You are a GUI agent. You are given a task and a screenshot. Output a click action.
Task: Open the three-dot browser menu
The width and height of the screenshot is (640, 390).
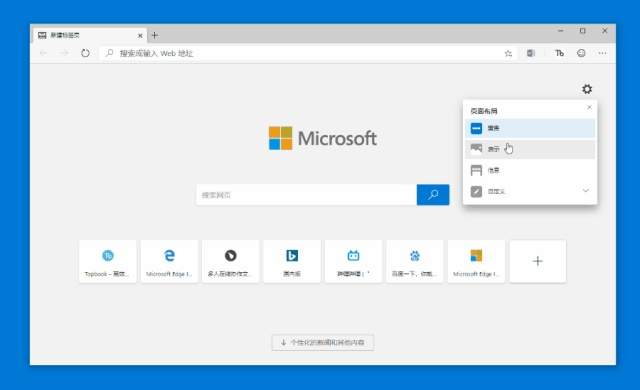click(602, 53)
